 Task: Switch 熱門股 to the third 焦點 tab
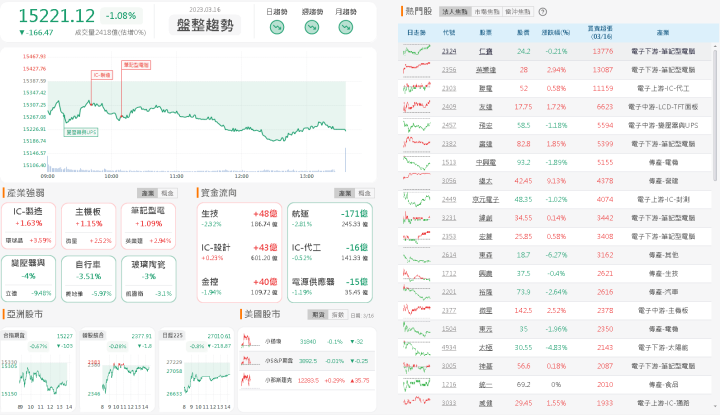[x=518, y=12]
